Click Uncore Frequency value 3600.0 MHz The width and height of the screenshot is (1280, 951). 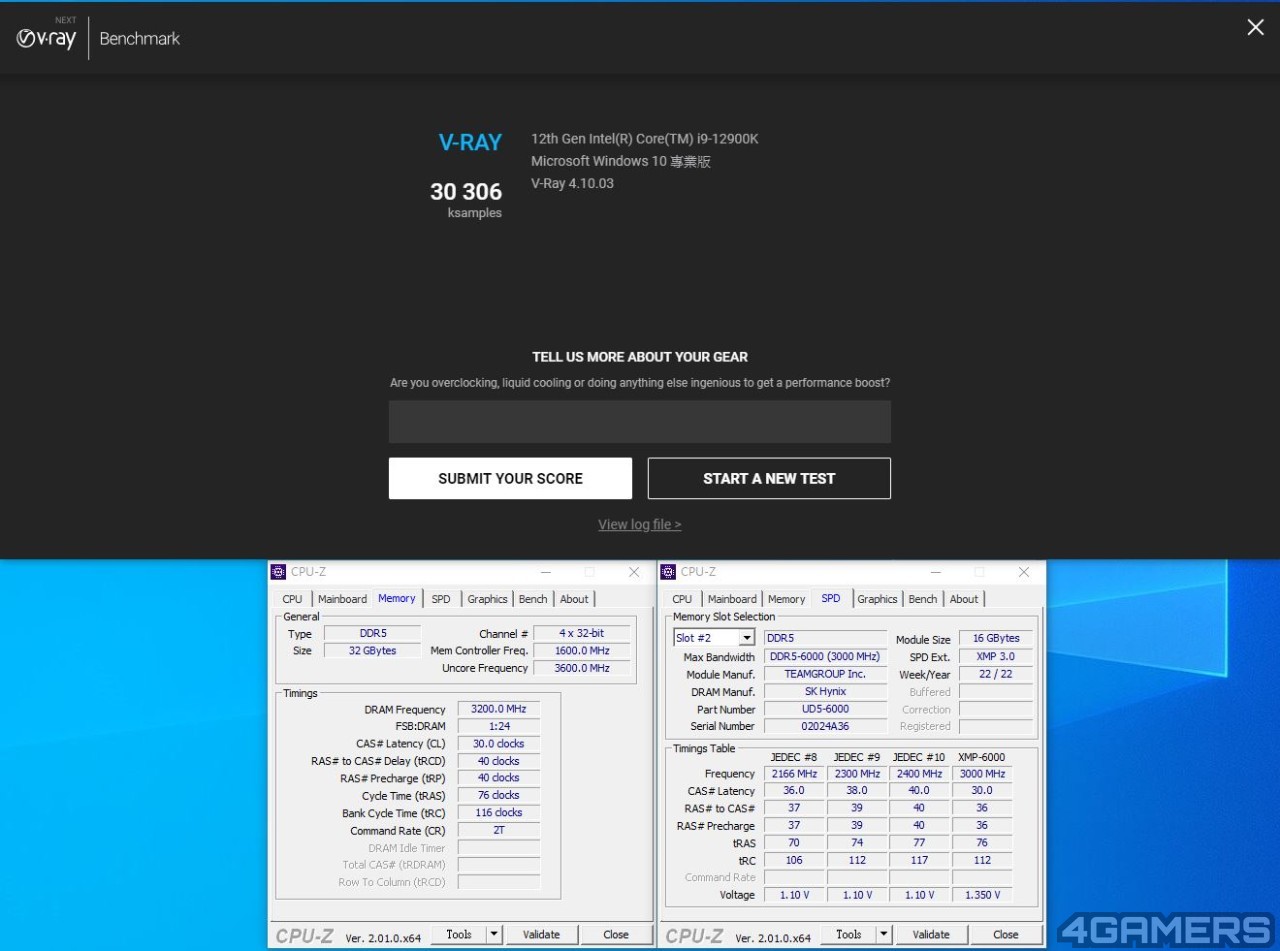[x=583, y=668]
